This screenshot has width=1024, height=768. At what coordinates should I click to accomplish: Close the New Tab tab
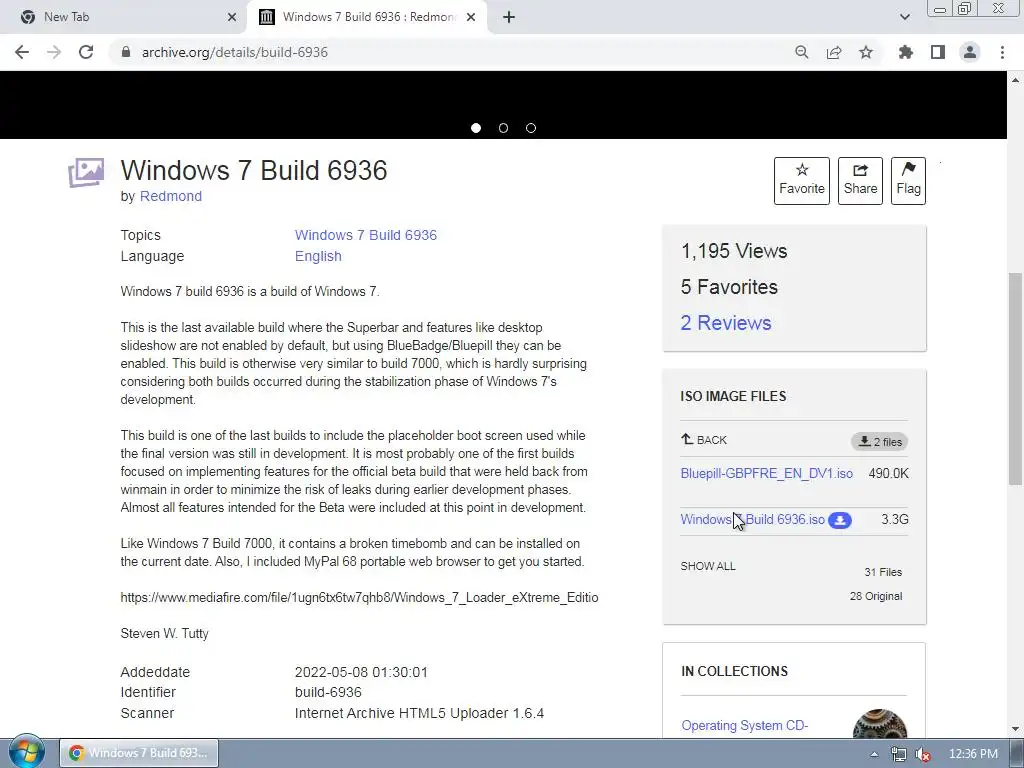pos(232,17)
